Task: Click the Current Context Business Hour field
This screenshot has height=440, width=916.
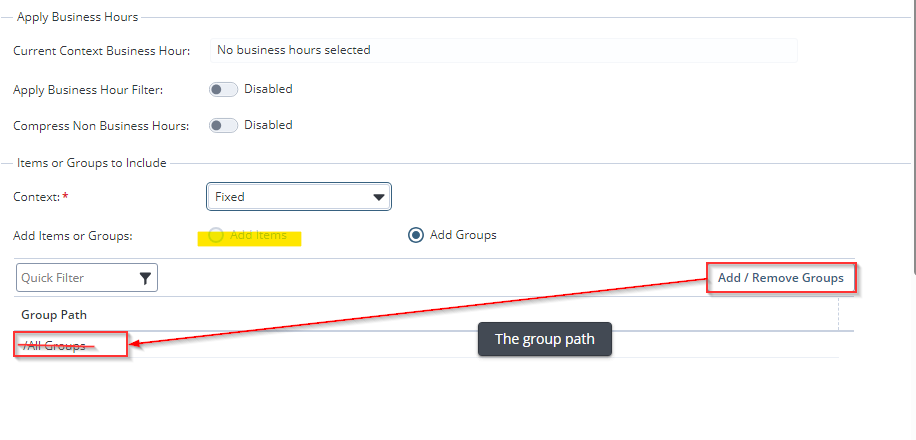Action: coord(503,50)
